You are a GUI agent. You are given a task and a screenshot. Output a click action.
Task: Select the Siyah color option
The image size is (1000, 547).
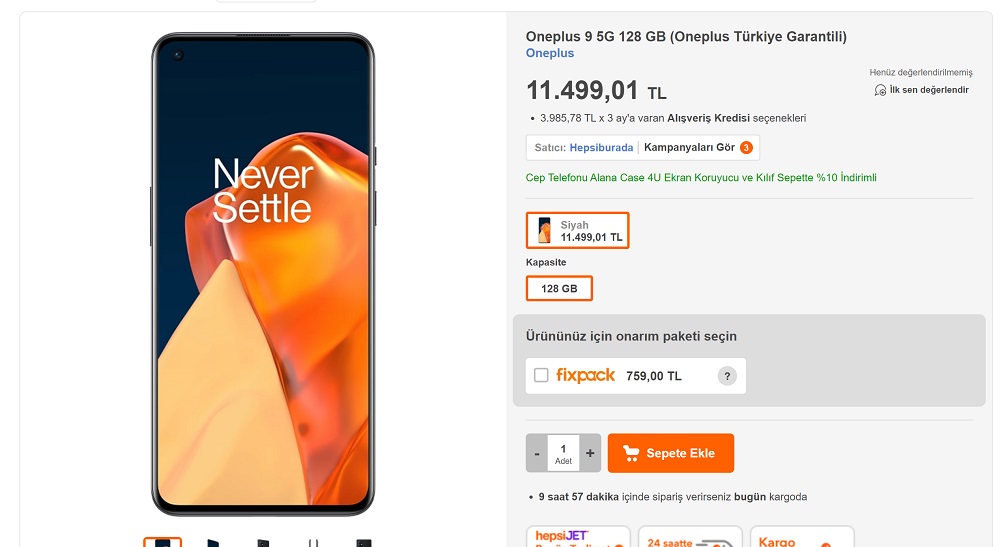click(x=577, y=231)
